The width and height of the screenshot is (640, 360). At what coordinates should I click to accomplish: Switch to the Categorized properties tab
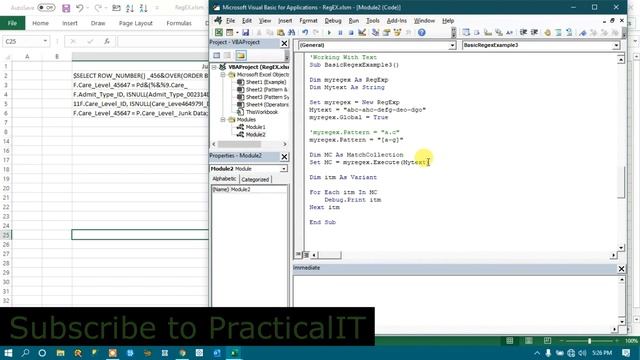pyautogui.click(x=255, y=179)
